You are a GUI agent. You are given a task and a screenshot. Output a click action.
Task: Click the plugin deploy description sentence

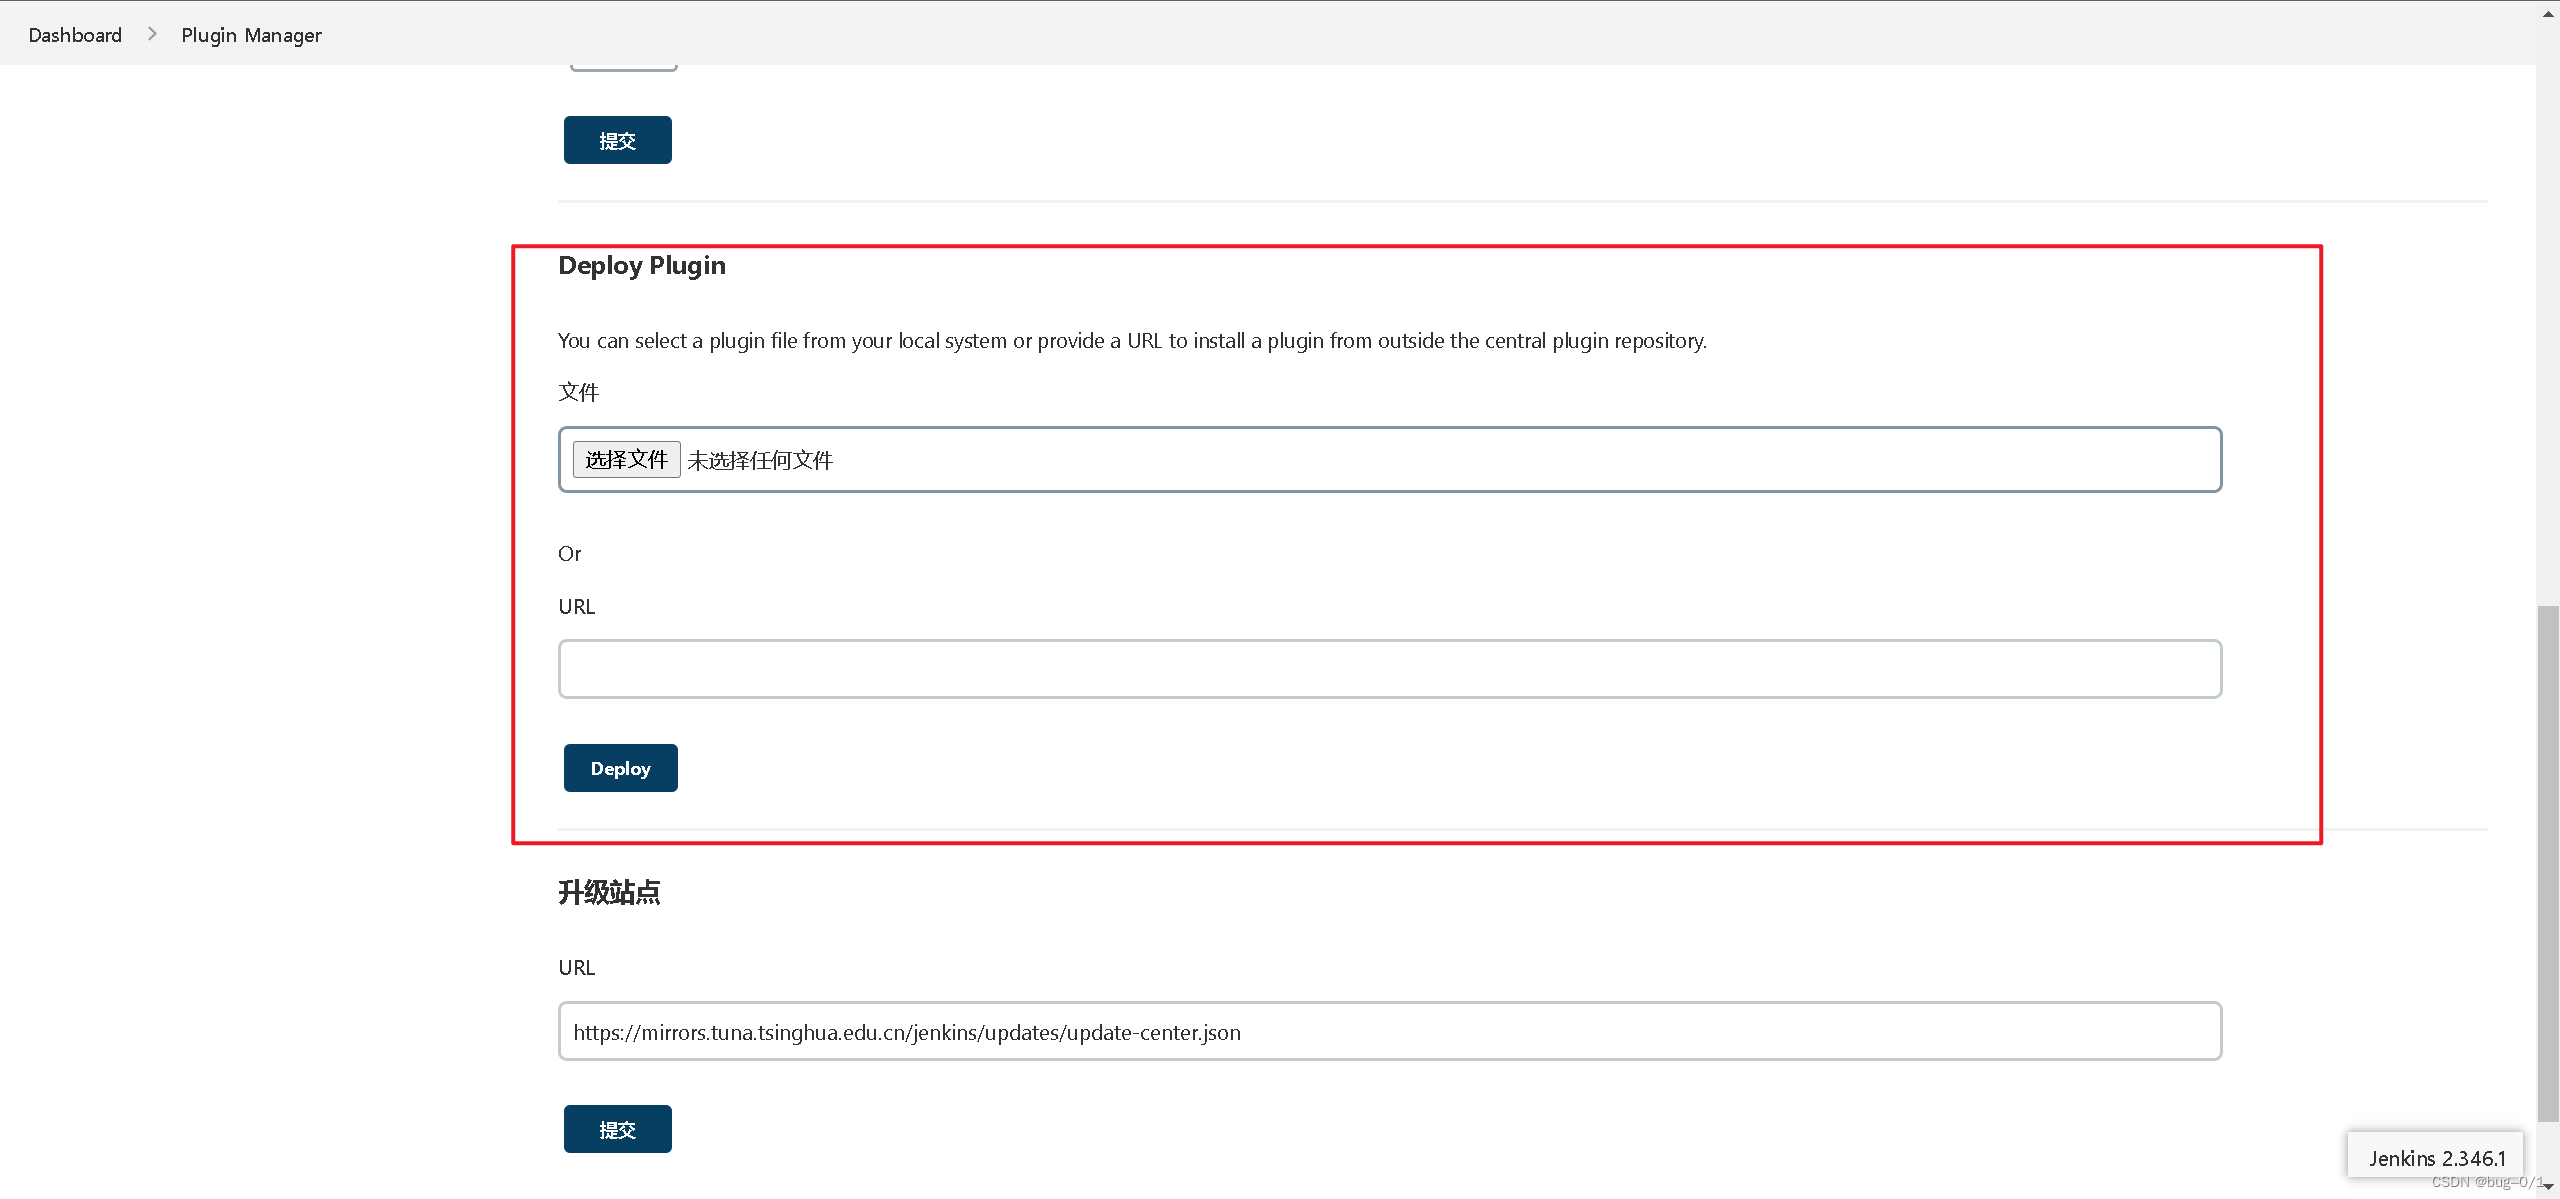click(1131, 341)
